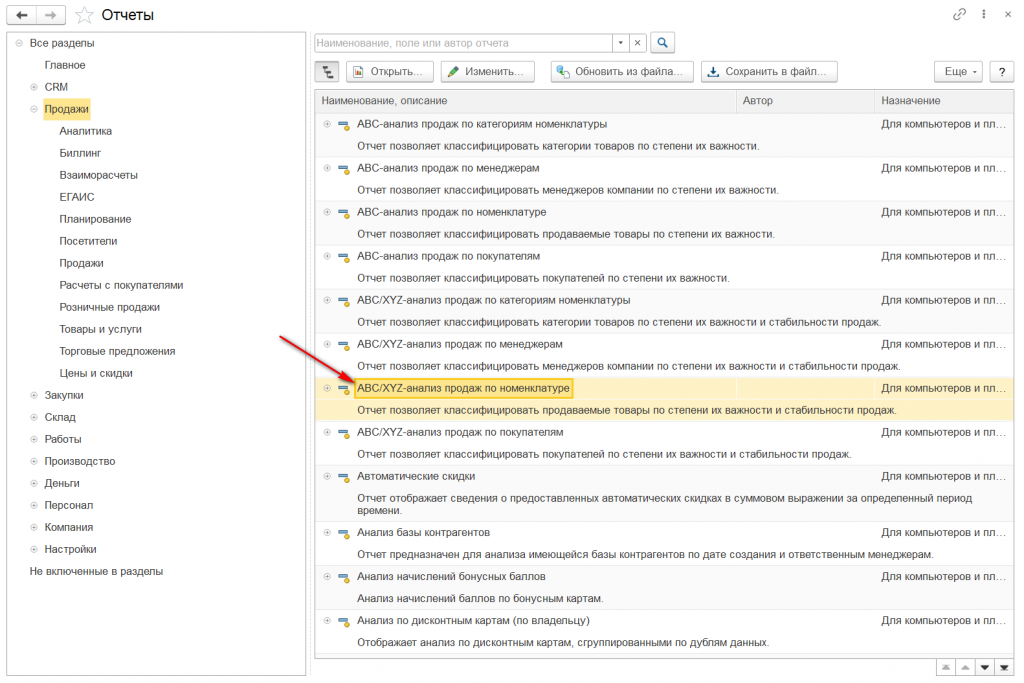Select ABC/XYZ-анализ продаж по покупателям report
This screenshot has height=683, width=1024.
pyautogui.click(x=460, y=432)
